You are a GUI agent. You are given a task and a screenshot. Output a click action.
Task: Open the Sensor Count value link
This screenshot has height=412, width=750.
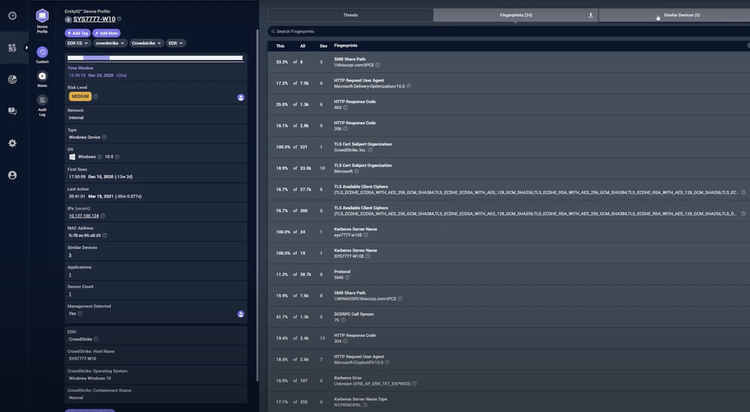pos(70,294)
